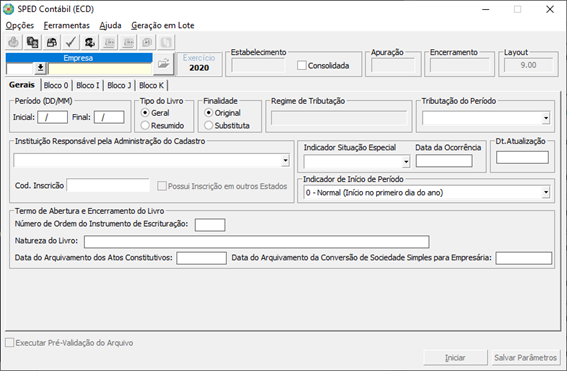Click the Iniciar button
Viewport: 567px width, 371px height.
(455, 358)
